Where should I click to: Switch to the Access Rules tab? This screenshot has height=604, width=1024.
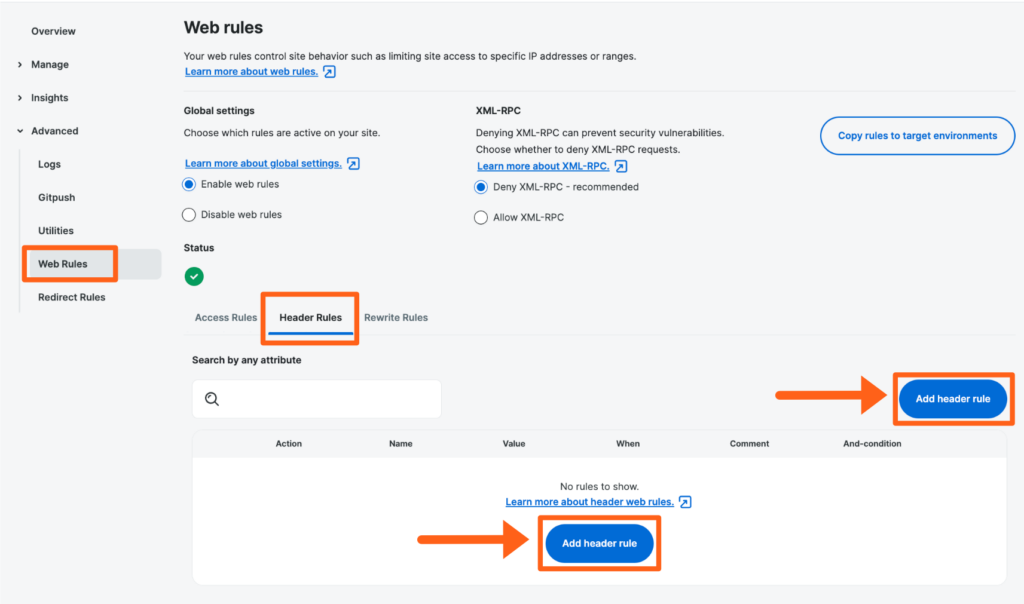(x=226, y=318)
